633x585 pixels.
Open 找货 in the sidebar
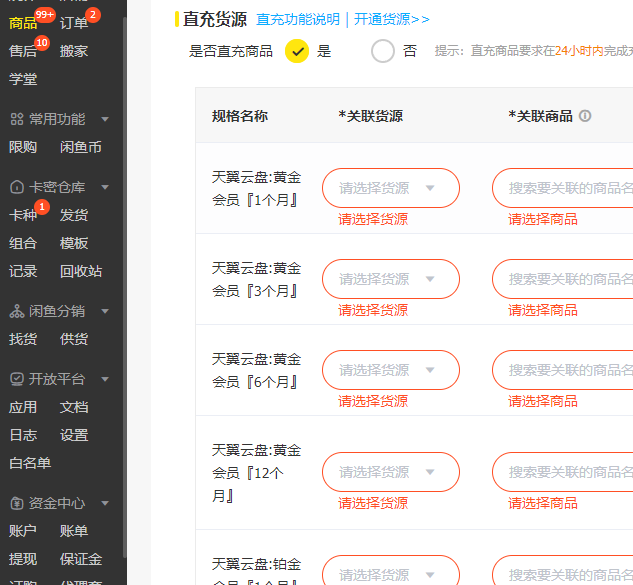[23, 339]
